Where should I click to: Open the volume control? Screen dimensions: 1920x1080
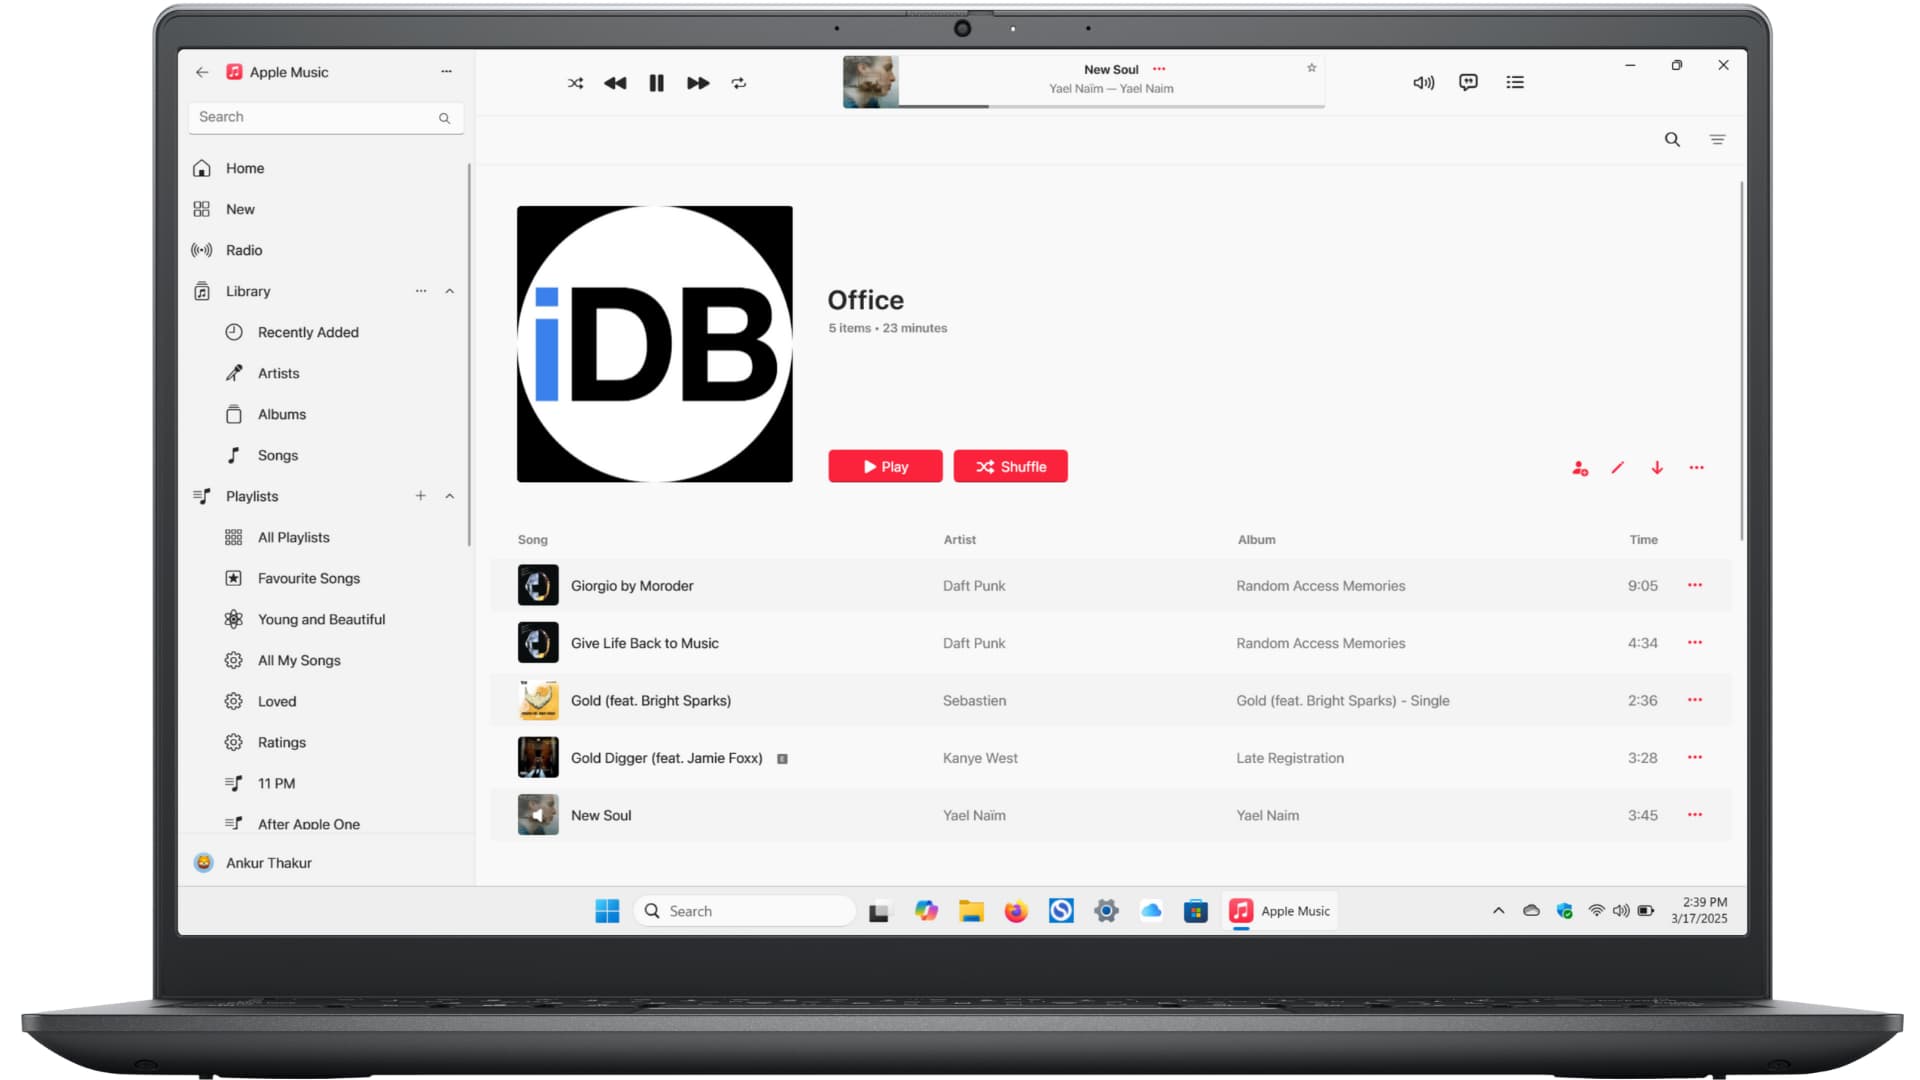click(1423, 83)
